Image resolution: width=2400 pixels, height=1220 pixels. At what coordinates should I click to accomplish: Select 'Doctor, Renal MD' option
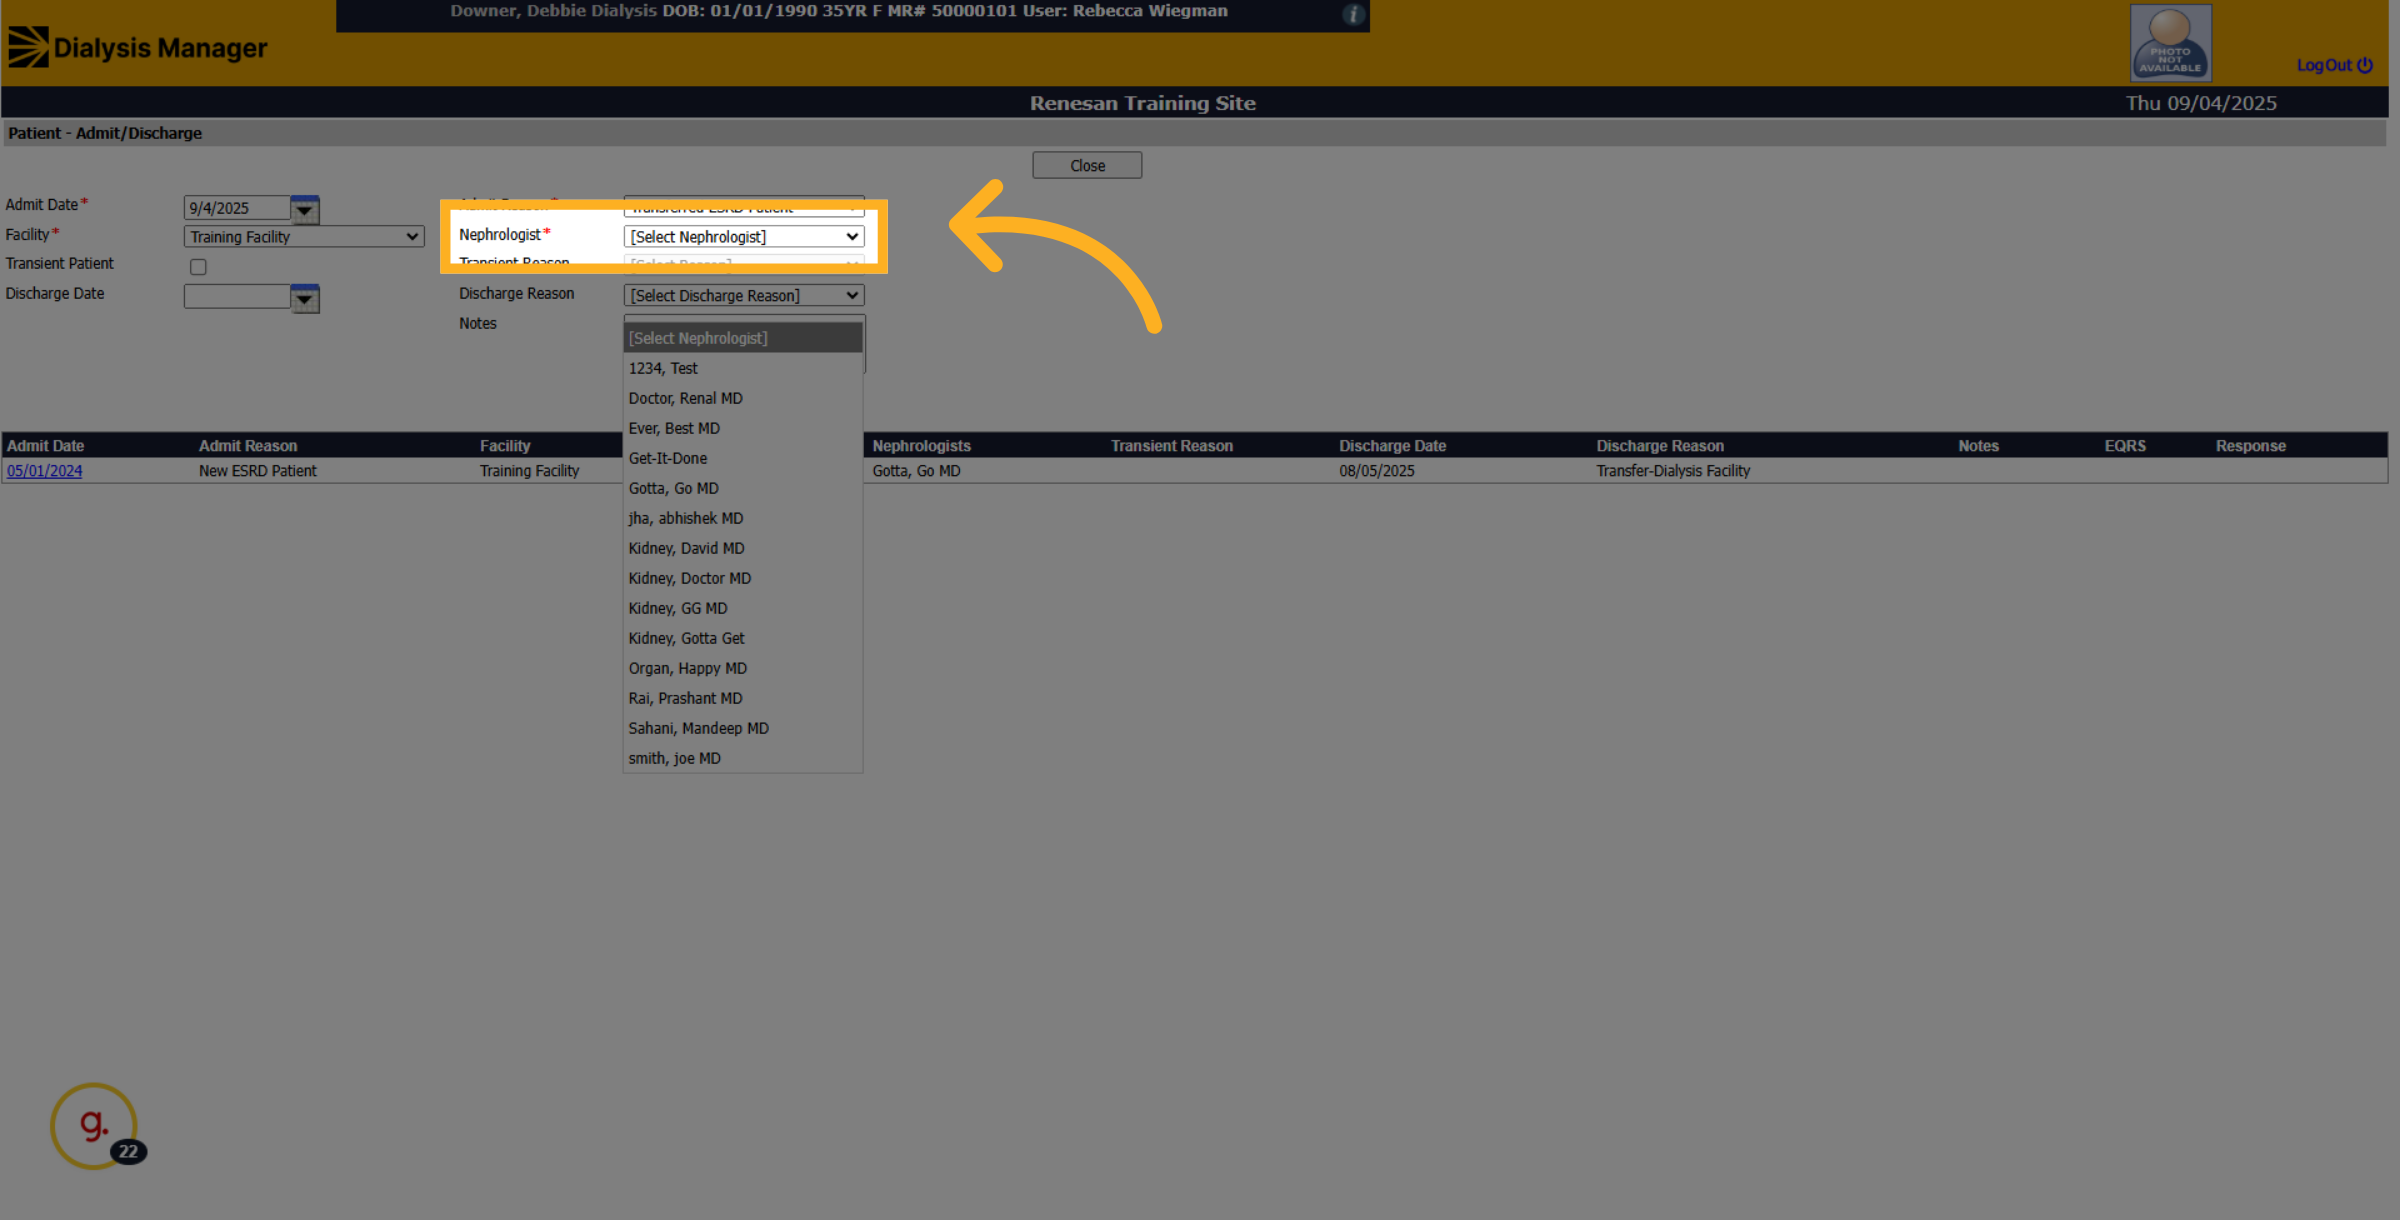(x=743, y=398)
